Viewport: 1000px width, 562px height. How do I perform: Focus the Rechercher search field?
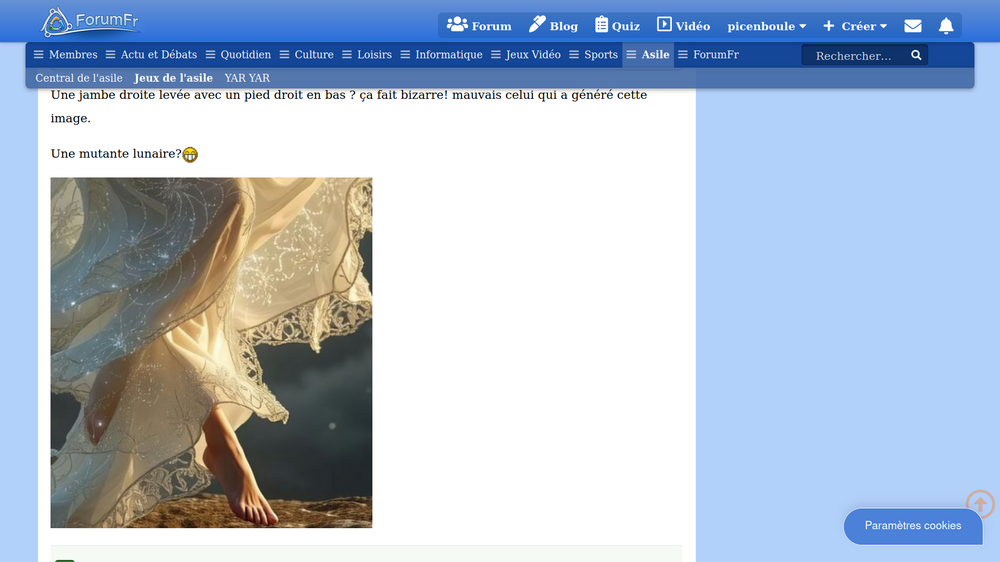point(855,56)
